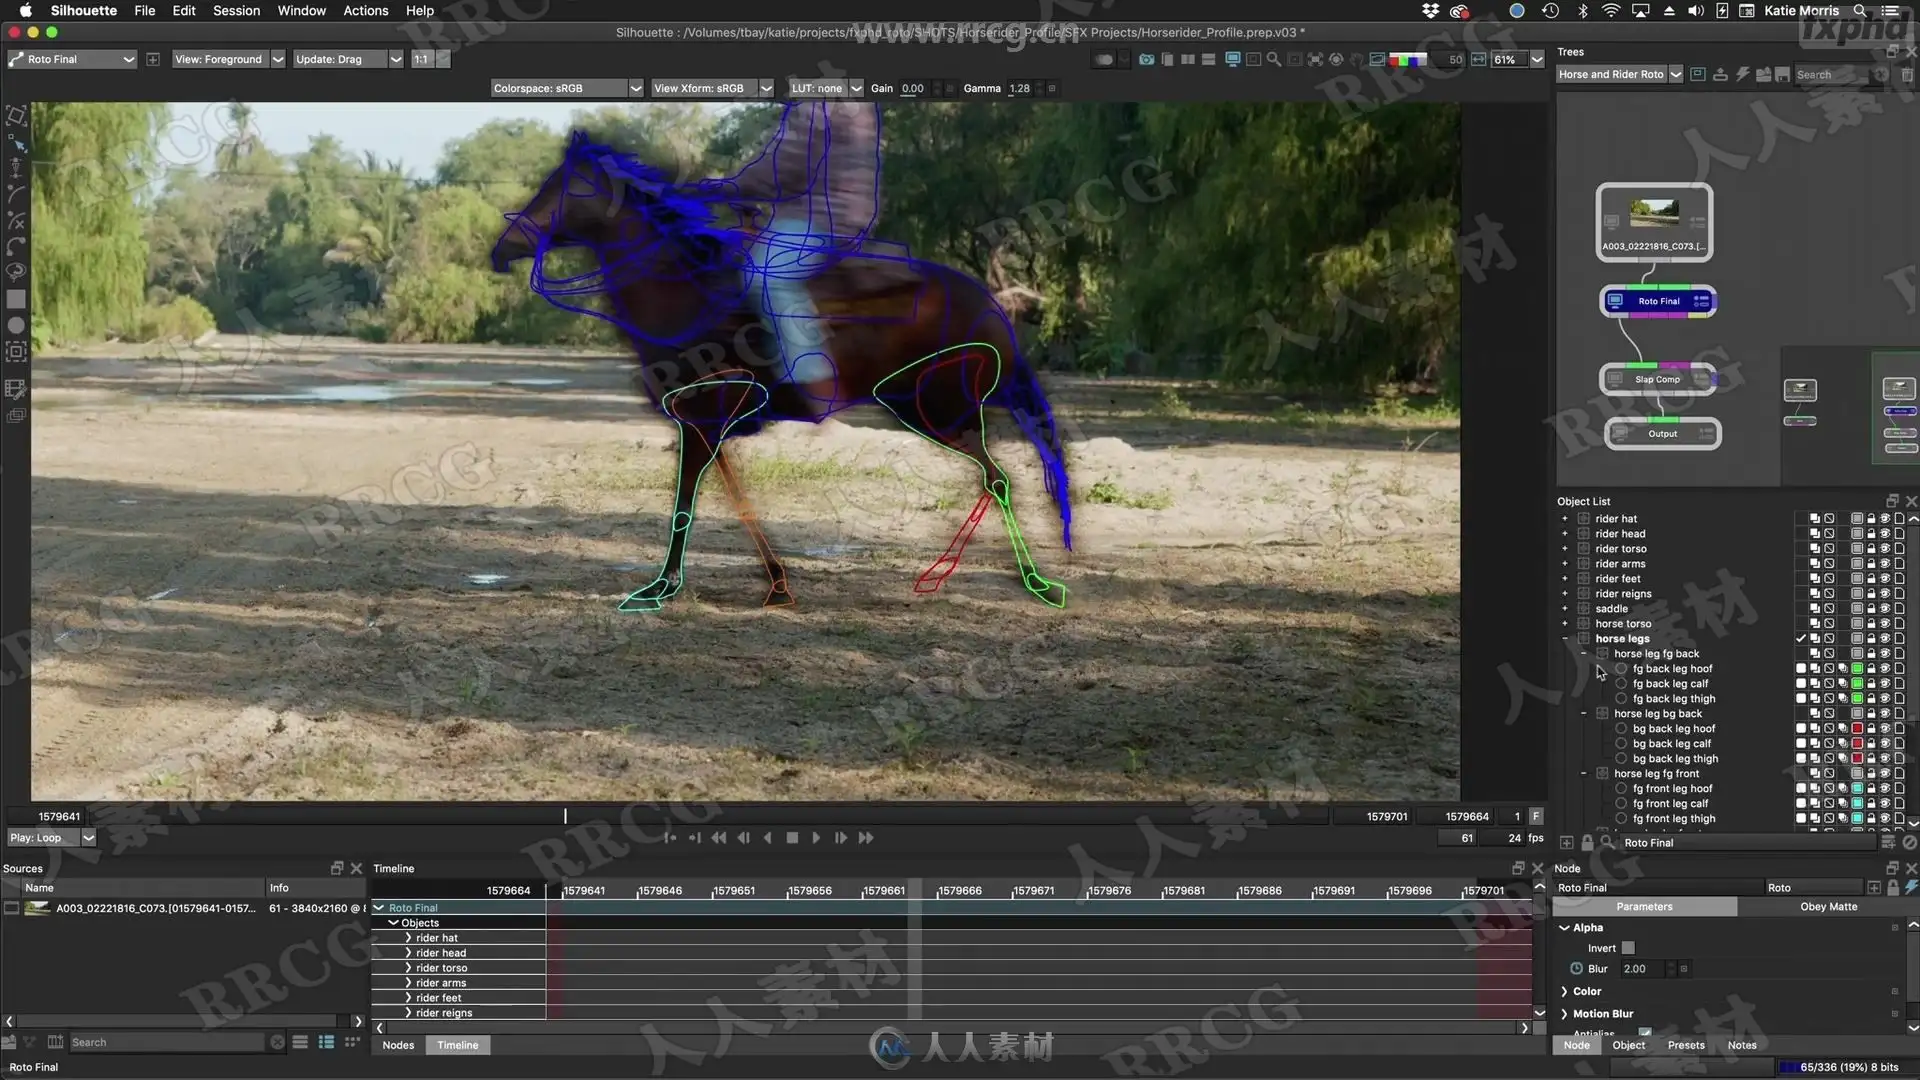Click the Timeline tab button
The width and height of the screenshot is (1920, 1080).
click(457, 1045)
